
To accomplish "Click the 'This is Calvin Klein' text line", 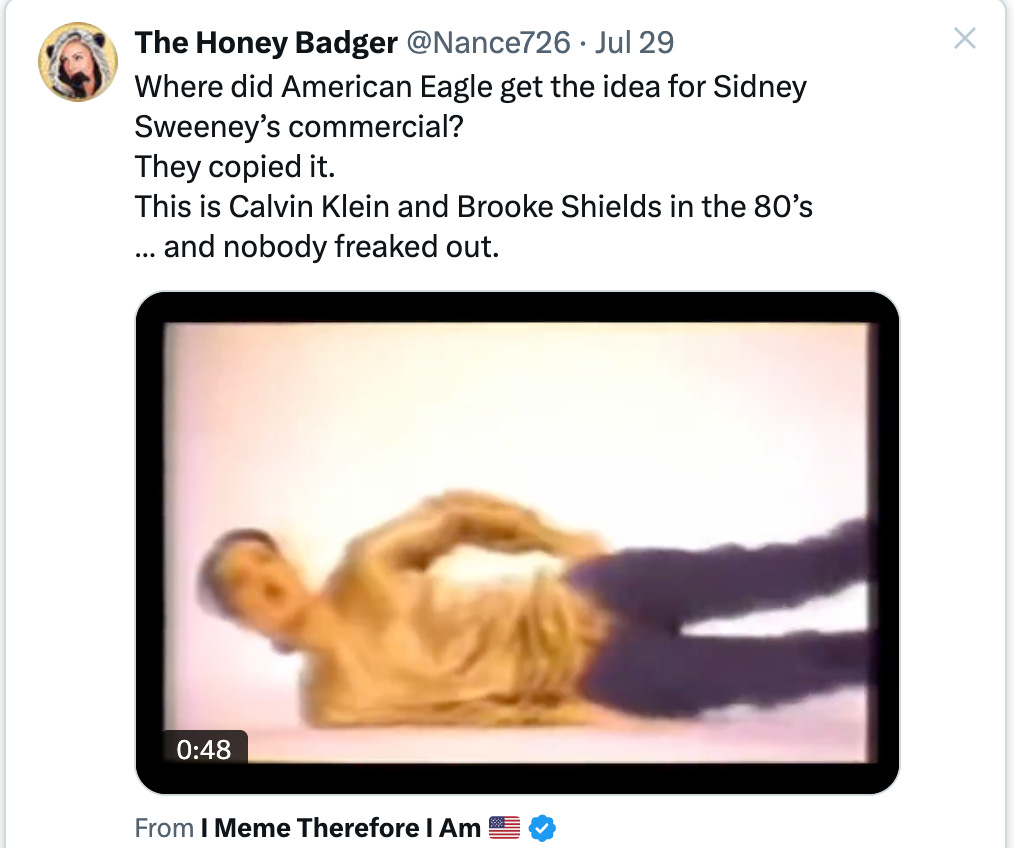I will (473, 207).
